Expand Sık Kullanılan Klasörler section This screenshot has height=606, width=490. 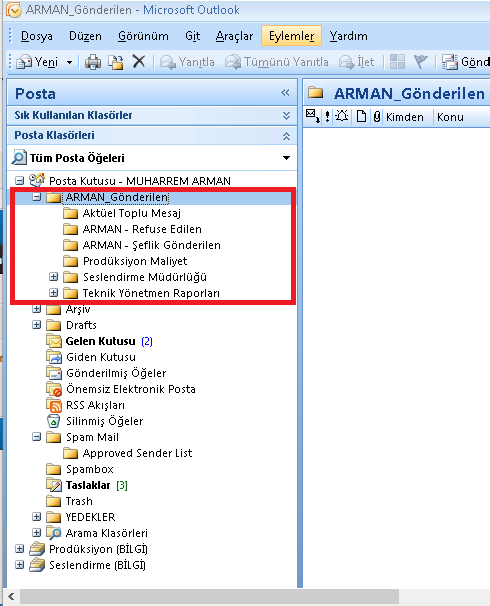point(286,115)
